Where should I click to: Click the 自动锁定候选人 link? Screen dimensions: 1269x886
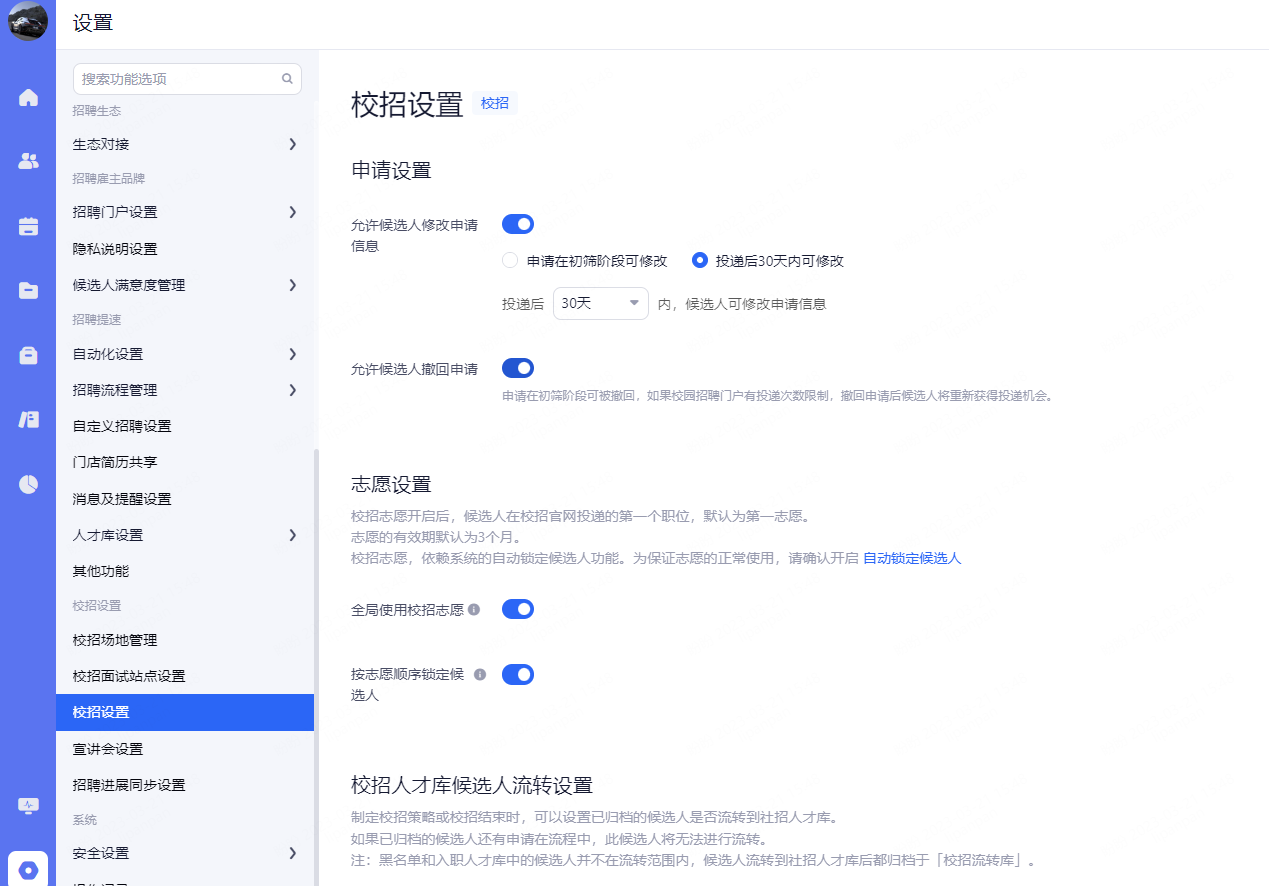coord(911,558)
